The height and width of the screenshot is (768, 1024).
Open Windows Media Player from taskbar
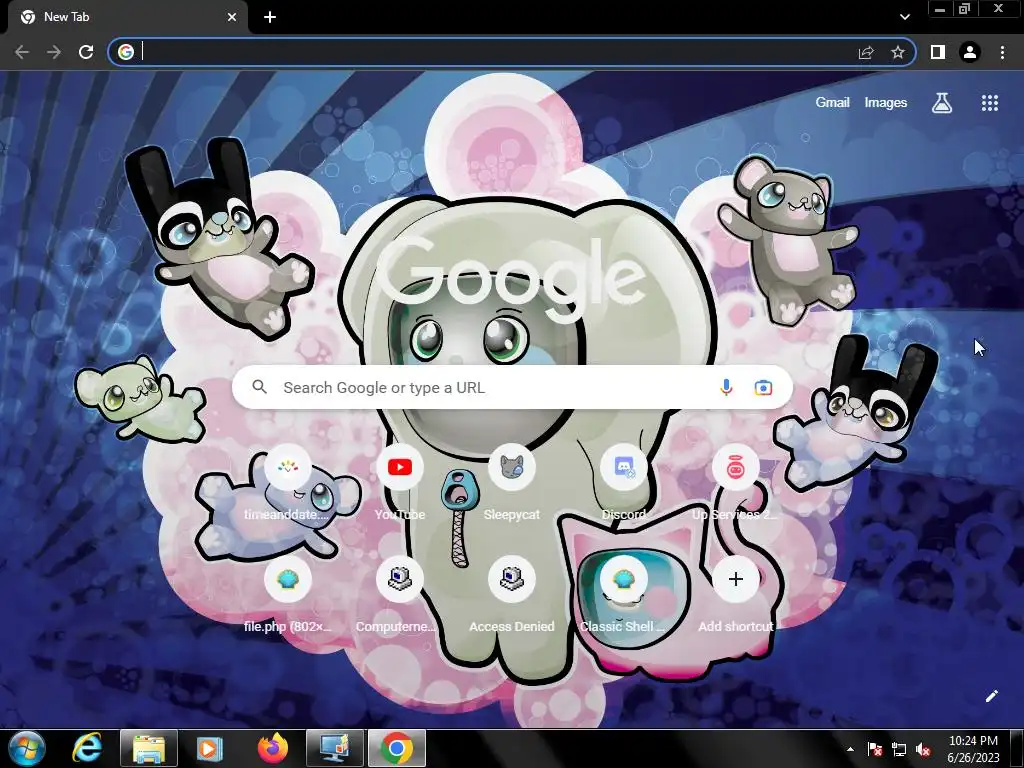pos(210,748)
